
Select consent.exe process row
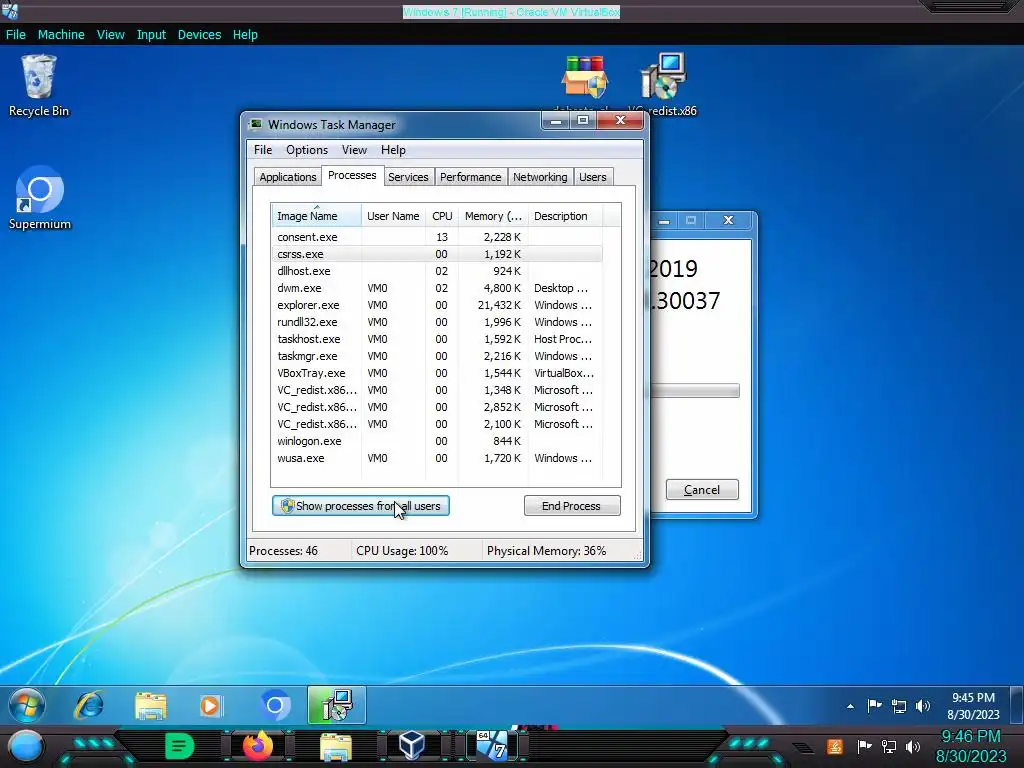coord(436,237)
